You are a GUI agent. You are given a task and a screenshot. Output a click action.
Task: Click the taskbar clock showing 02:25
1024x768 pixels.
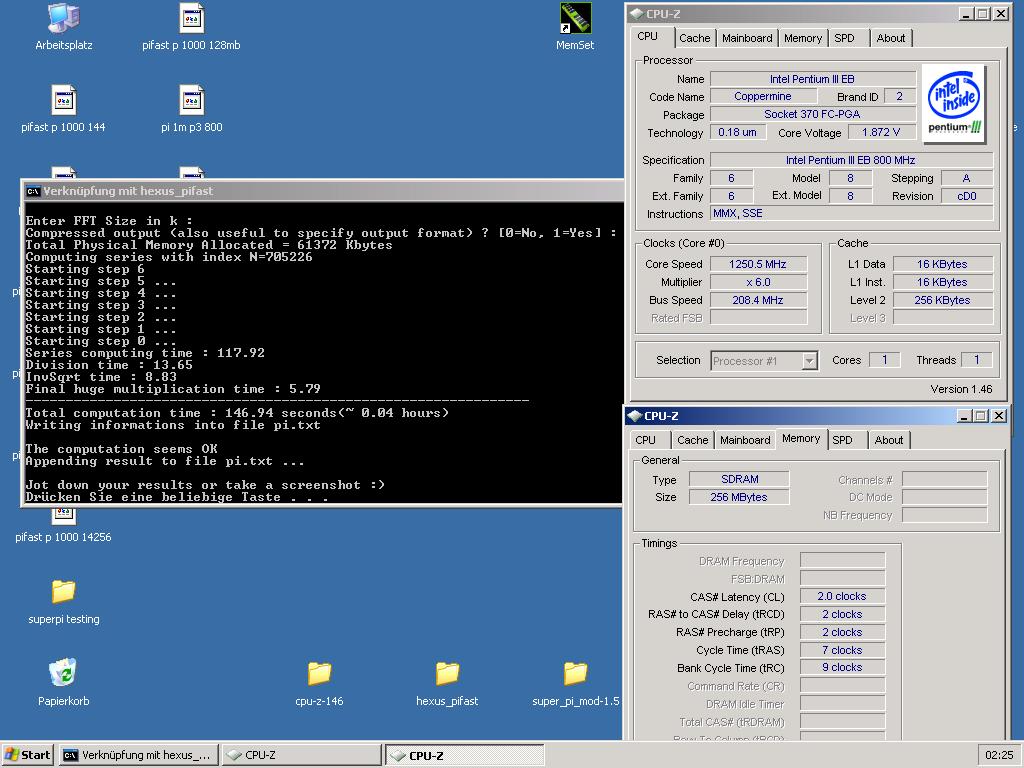point(999,755)
